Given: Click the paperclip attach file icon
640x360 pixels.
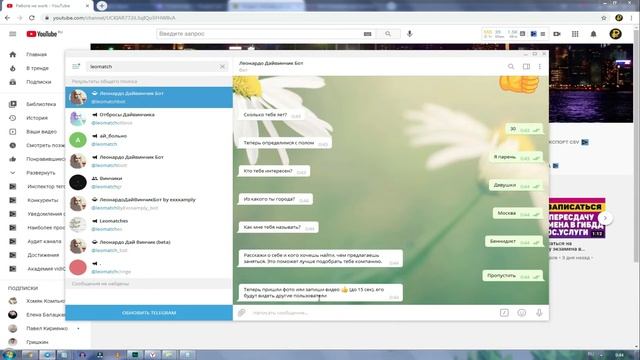Looking at the screenshot, I should tap(242, 313).
